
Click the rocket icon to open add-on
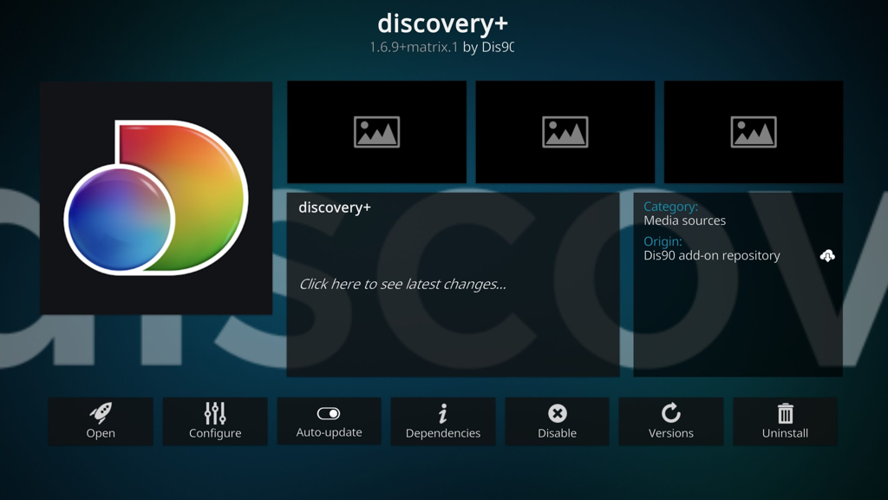(101, 412)
